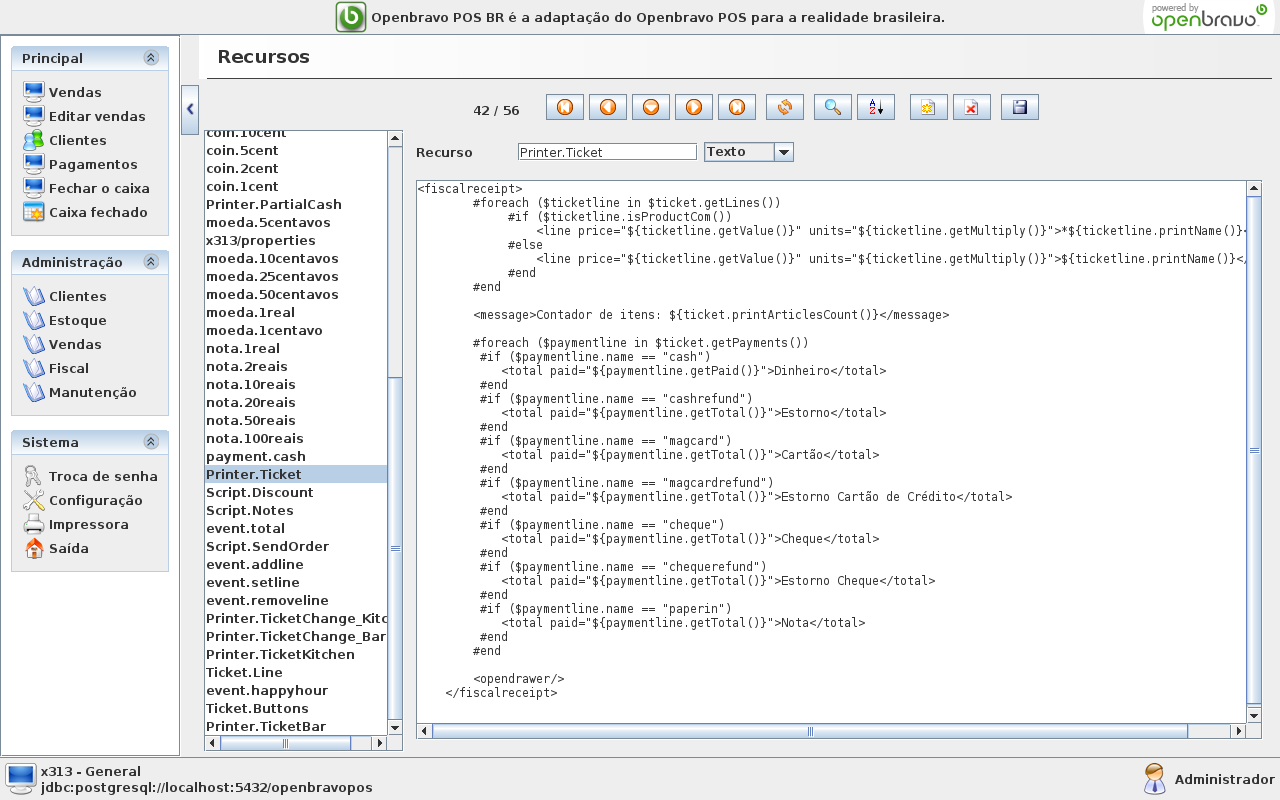Click the orange down-arrow list navigation button
This screenshot has height=800, width=1280.
click(x=651, y=107)
